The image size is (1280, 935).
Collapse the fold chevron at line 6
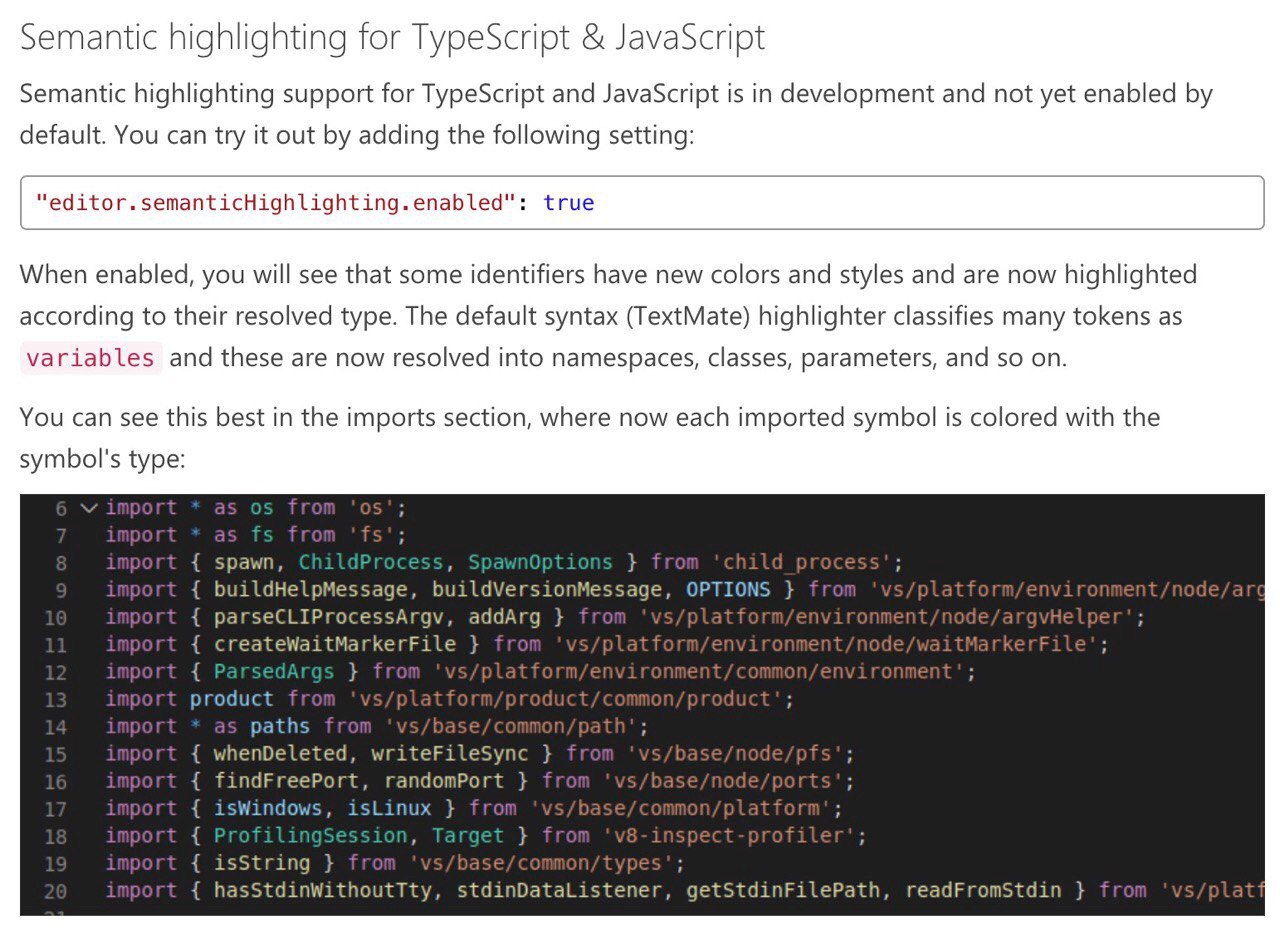pos(89,508)
